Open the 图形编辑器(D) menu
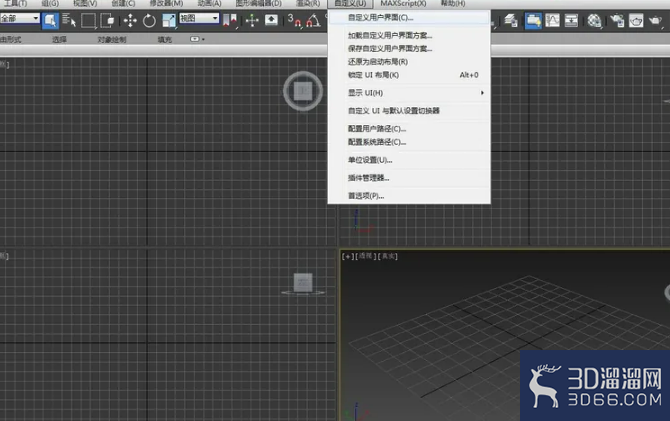670x421 pixels. (x=259, y=3)
